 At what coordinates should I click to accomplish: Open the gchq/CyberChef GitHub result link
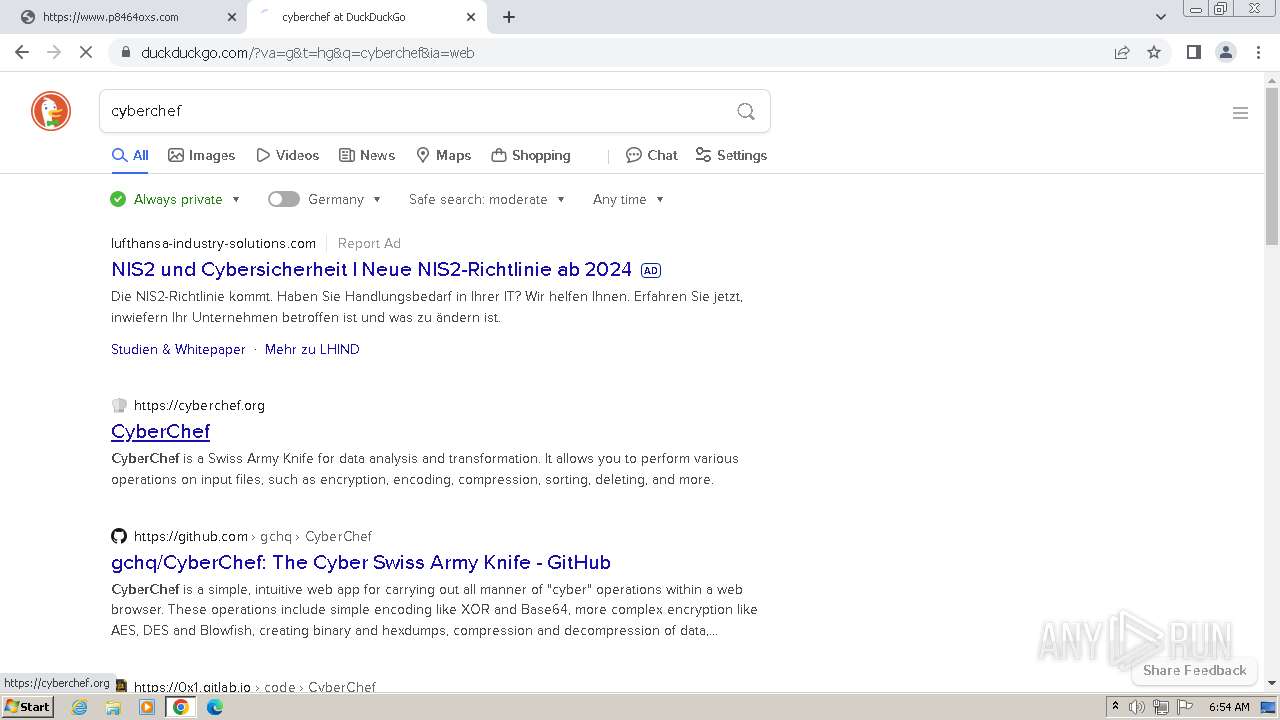361,562
